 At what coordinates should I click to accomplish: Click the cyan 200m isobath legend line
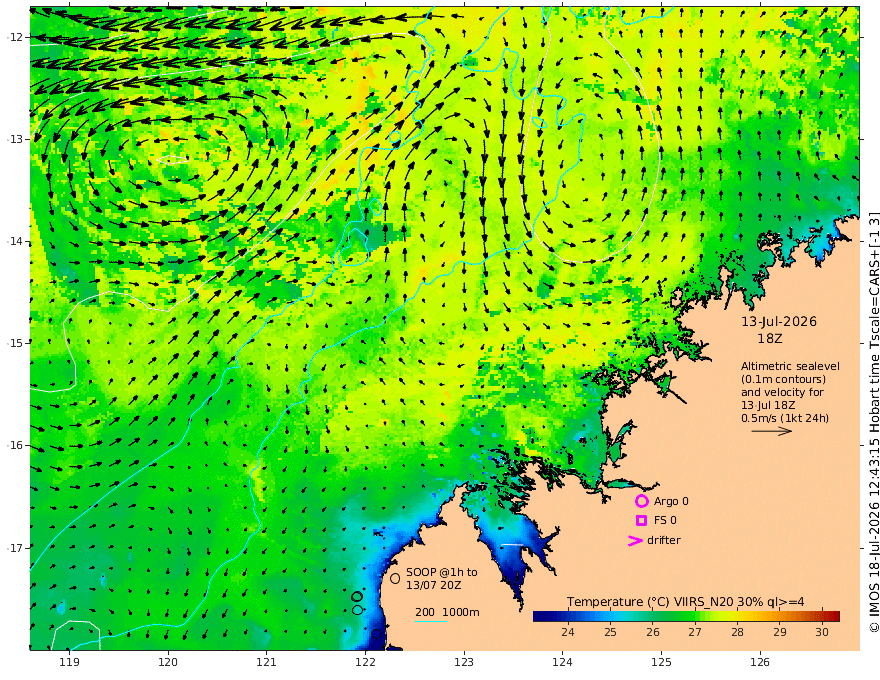coord(430,621)
